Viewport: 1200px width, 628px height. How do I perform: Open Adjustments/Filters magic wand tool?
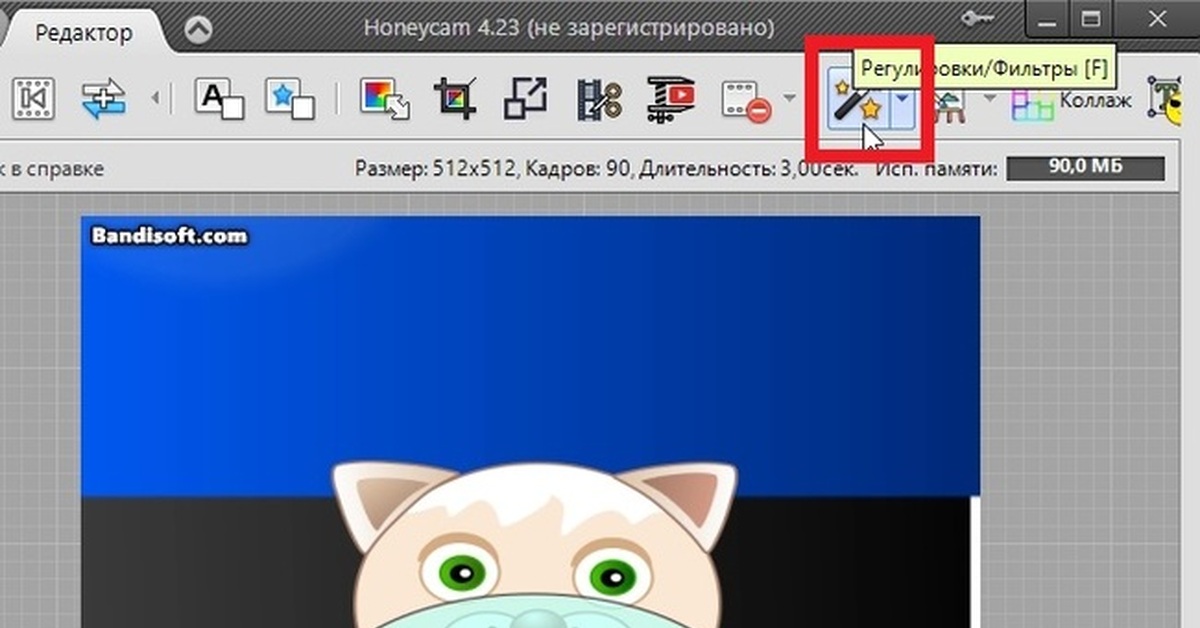pos(857,101)
